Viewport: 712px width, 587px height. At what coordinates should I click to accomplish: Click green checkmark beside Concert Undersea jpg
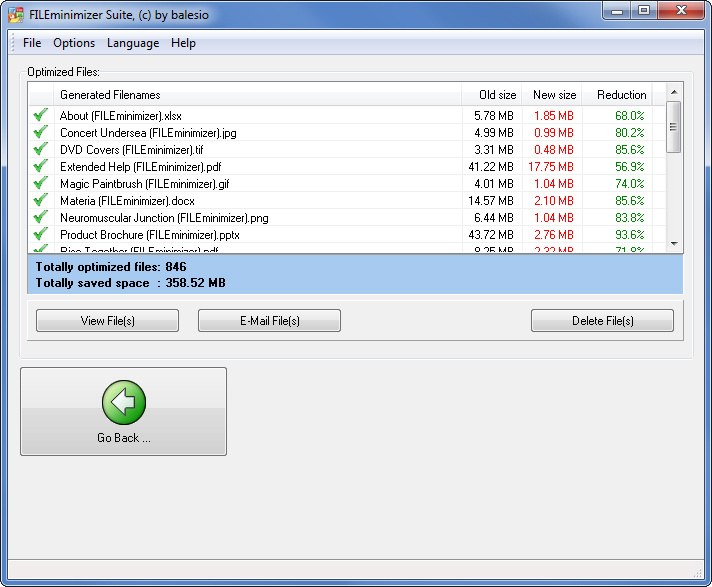tap(41, 132)
